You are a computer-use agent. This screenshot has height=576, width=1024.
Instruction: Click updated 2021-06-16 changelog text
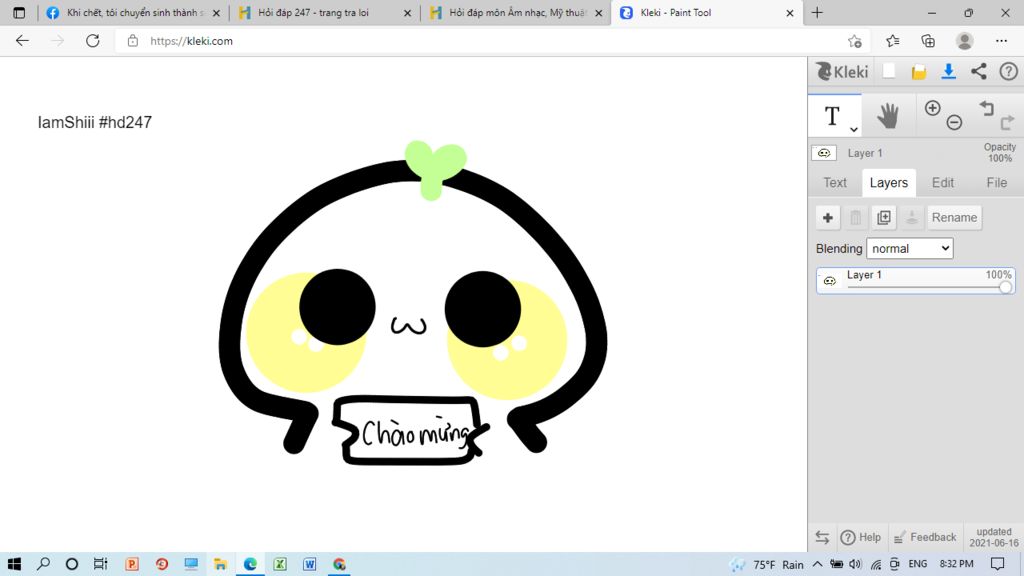[993, 537]
